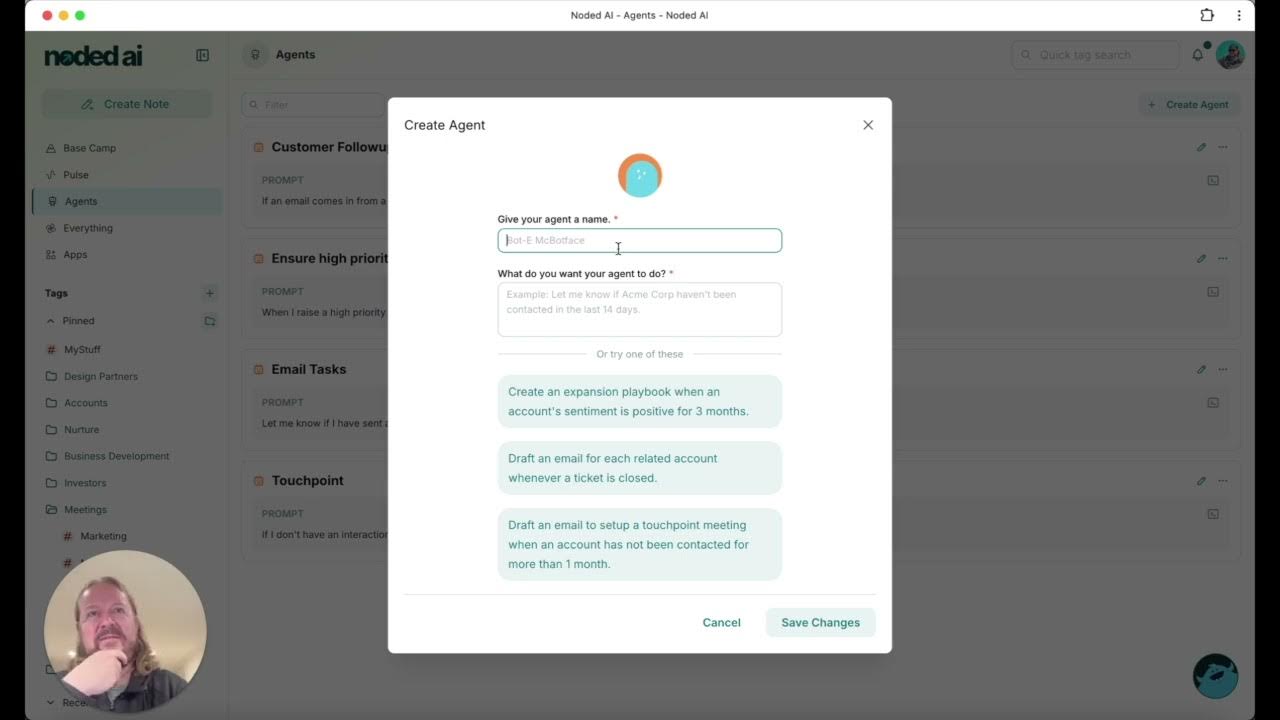The width and height of the screenshot is (1280, 720).
Task: Click the Noded AI logo
Action: 94,56
